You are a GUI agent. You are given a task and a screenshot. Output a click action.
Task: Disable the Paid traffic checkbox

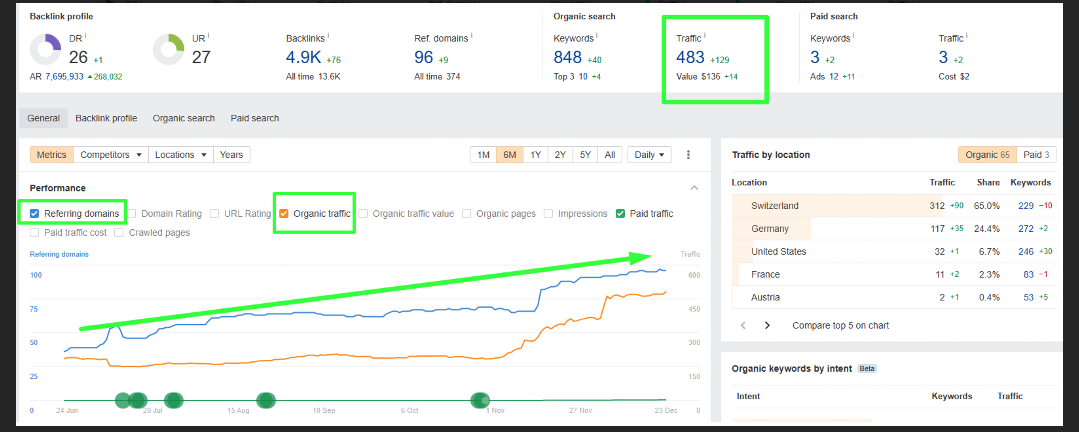(621, 214)
